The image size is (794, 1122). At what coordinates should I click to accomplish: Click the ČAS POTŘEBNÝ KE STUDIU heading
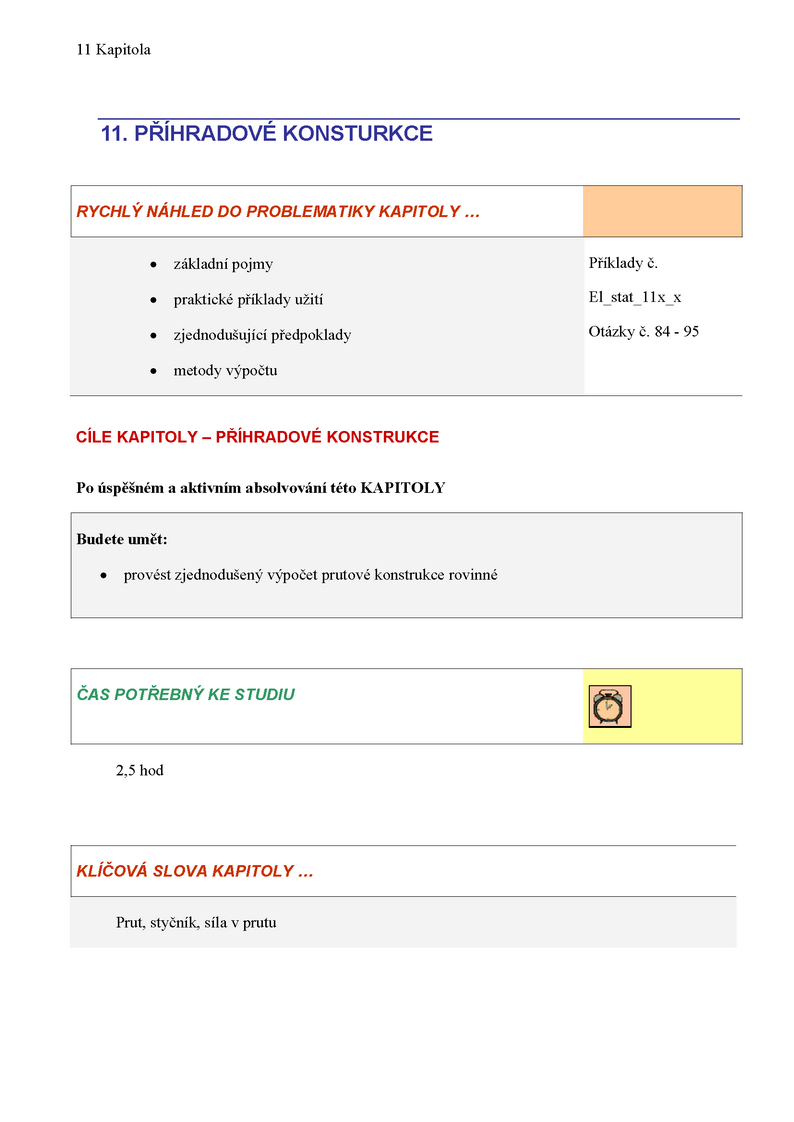[186, 695]
